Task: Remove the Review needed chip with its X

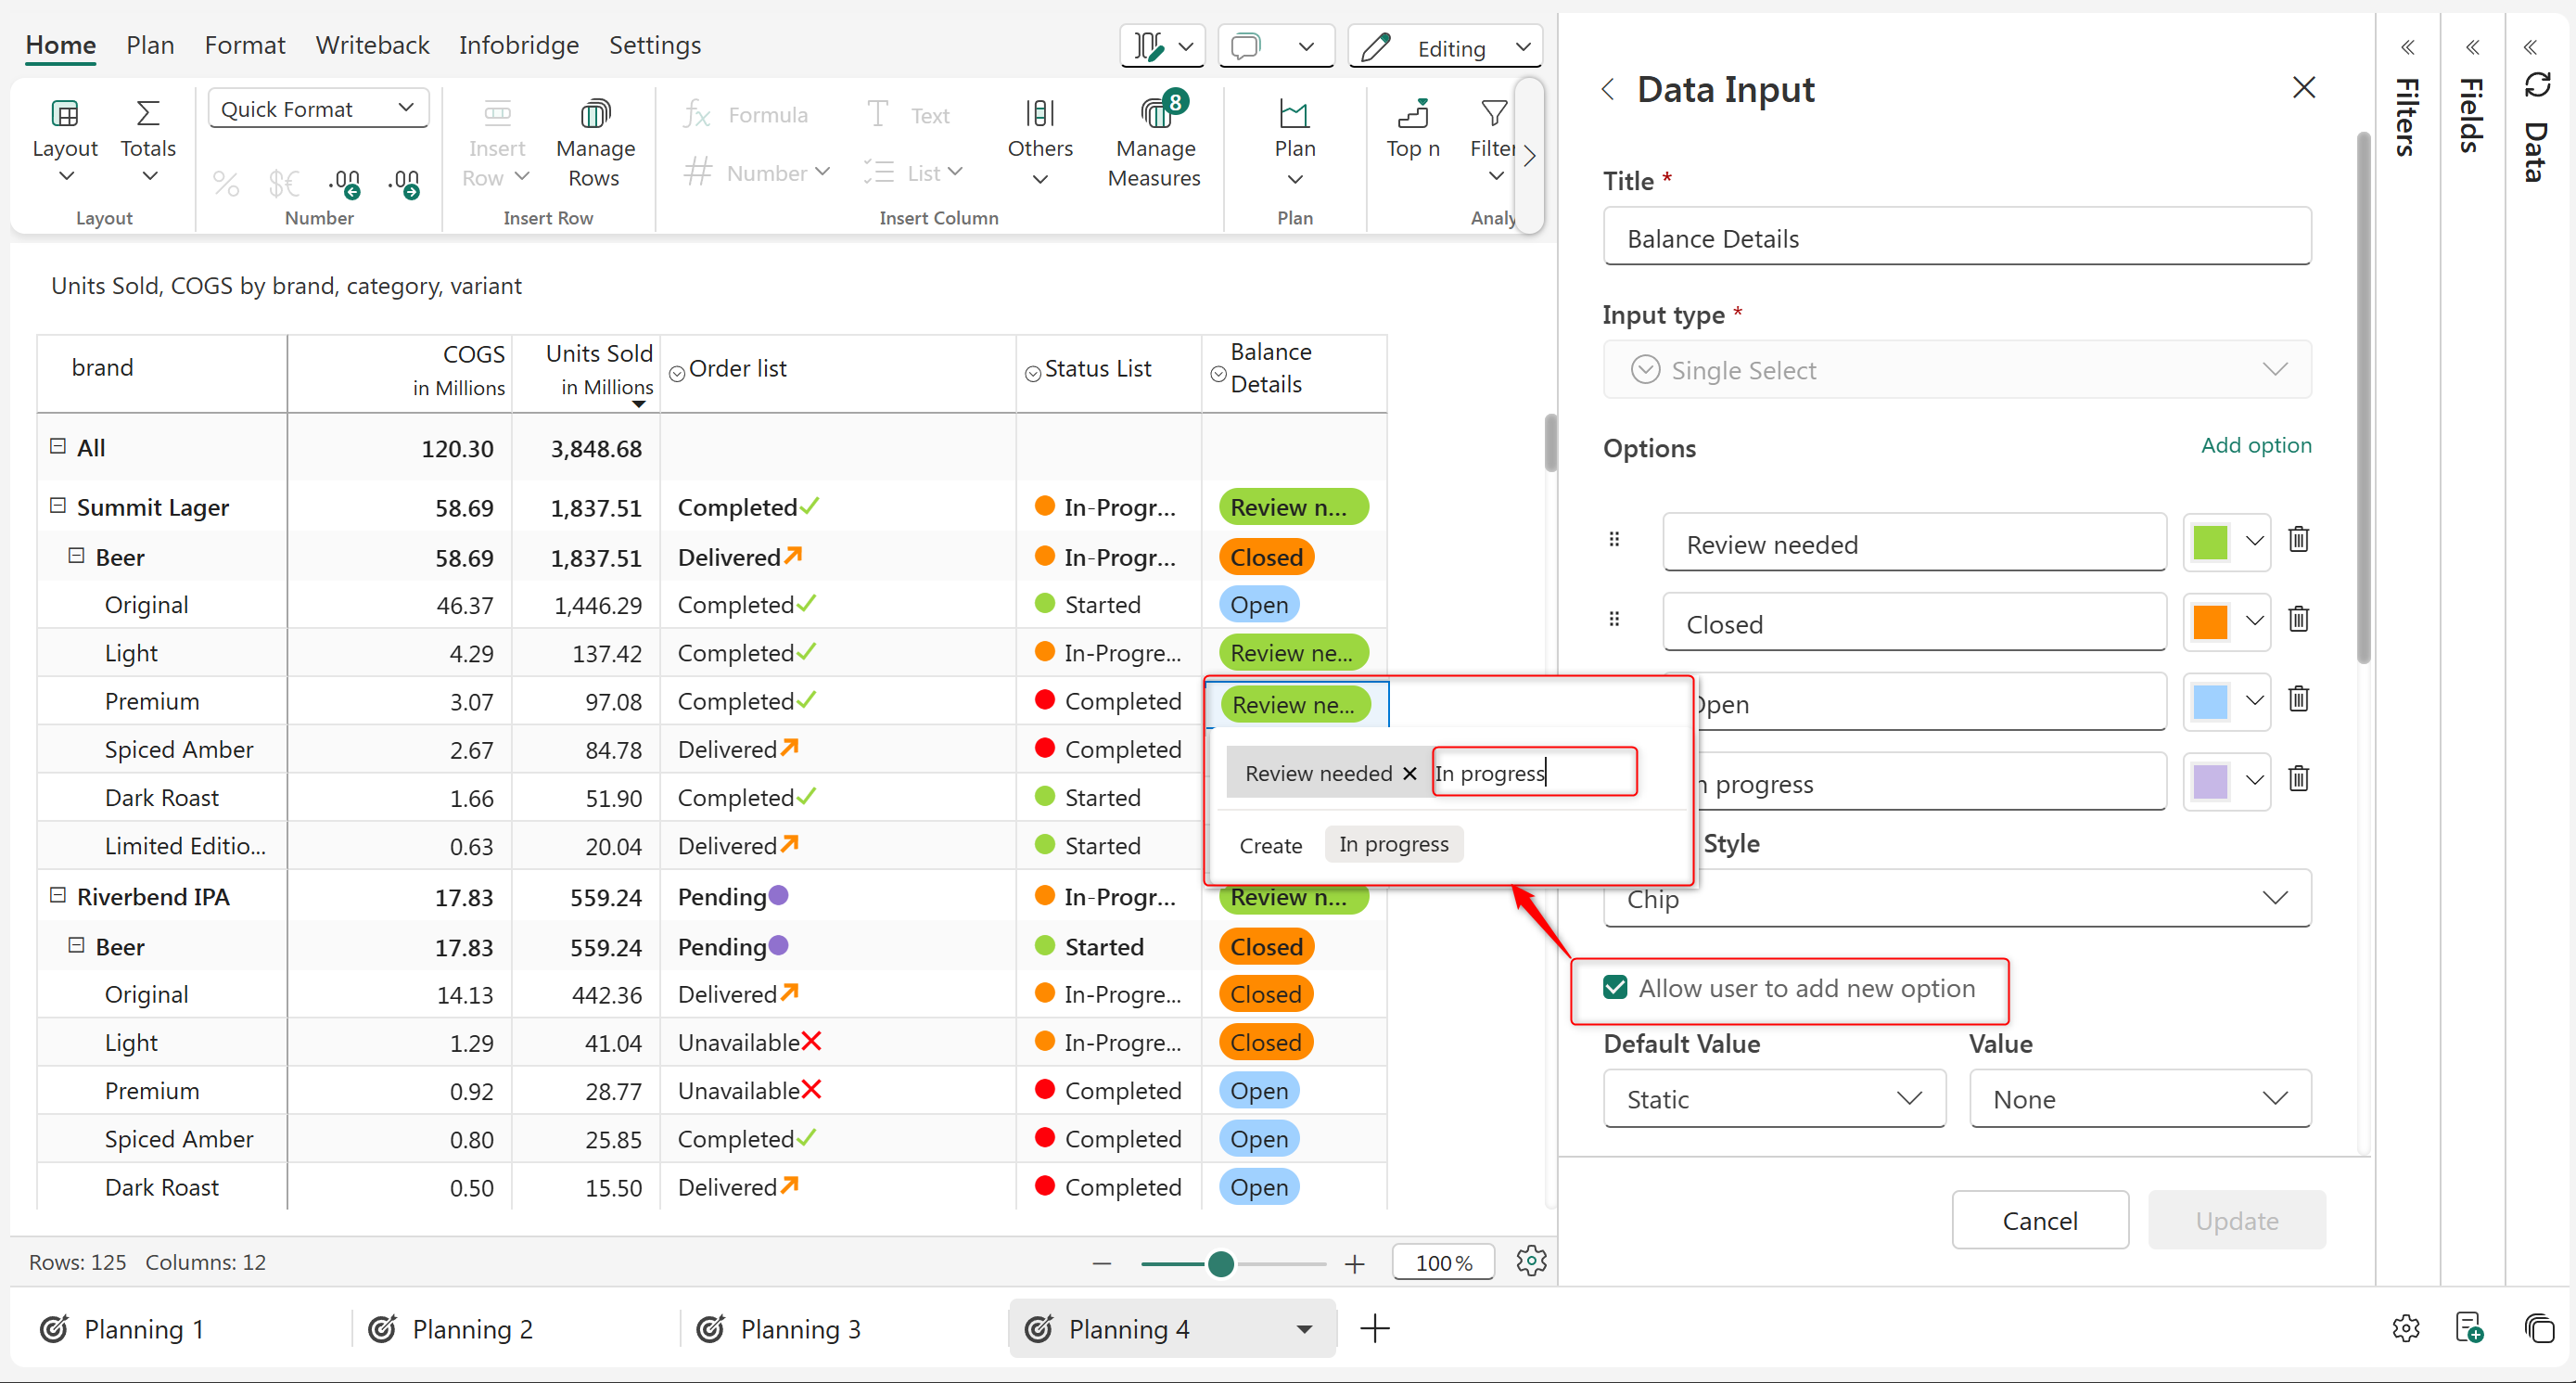Action: [1409, 773]
